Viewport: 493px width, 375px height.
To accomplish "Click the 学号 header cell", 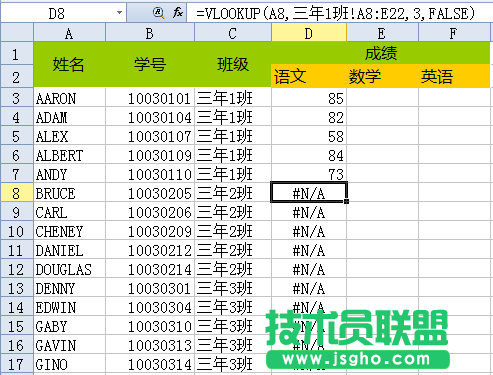I will [x=150, y=64].
